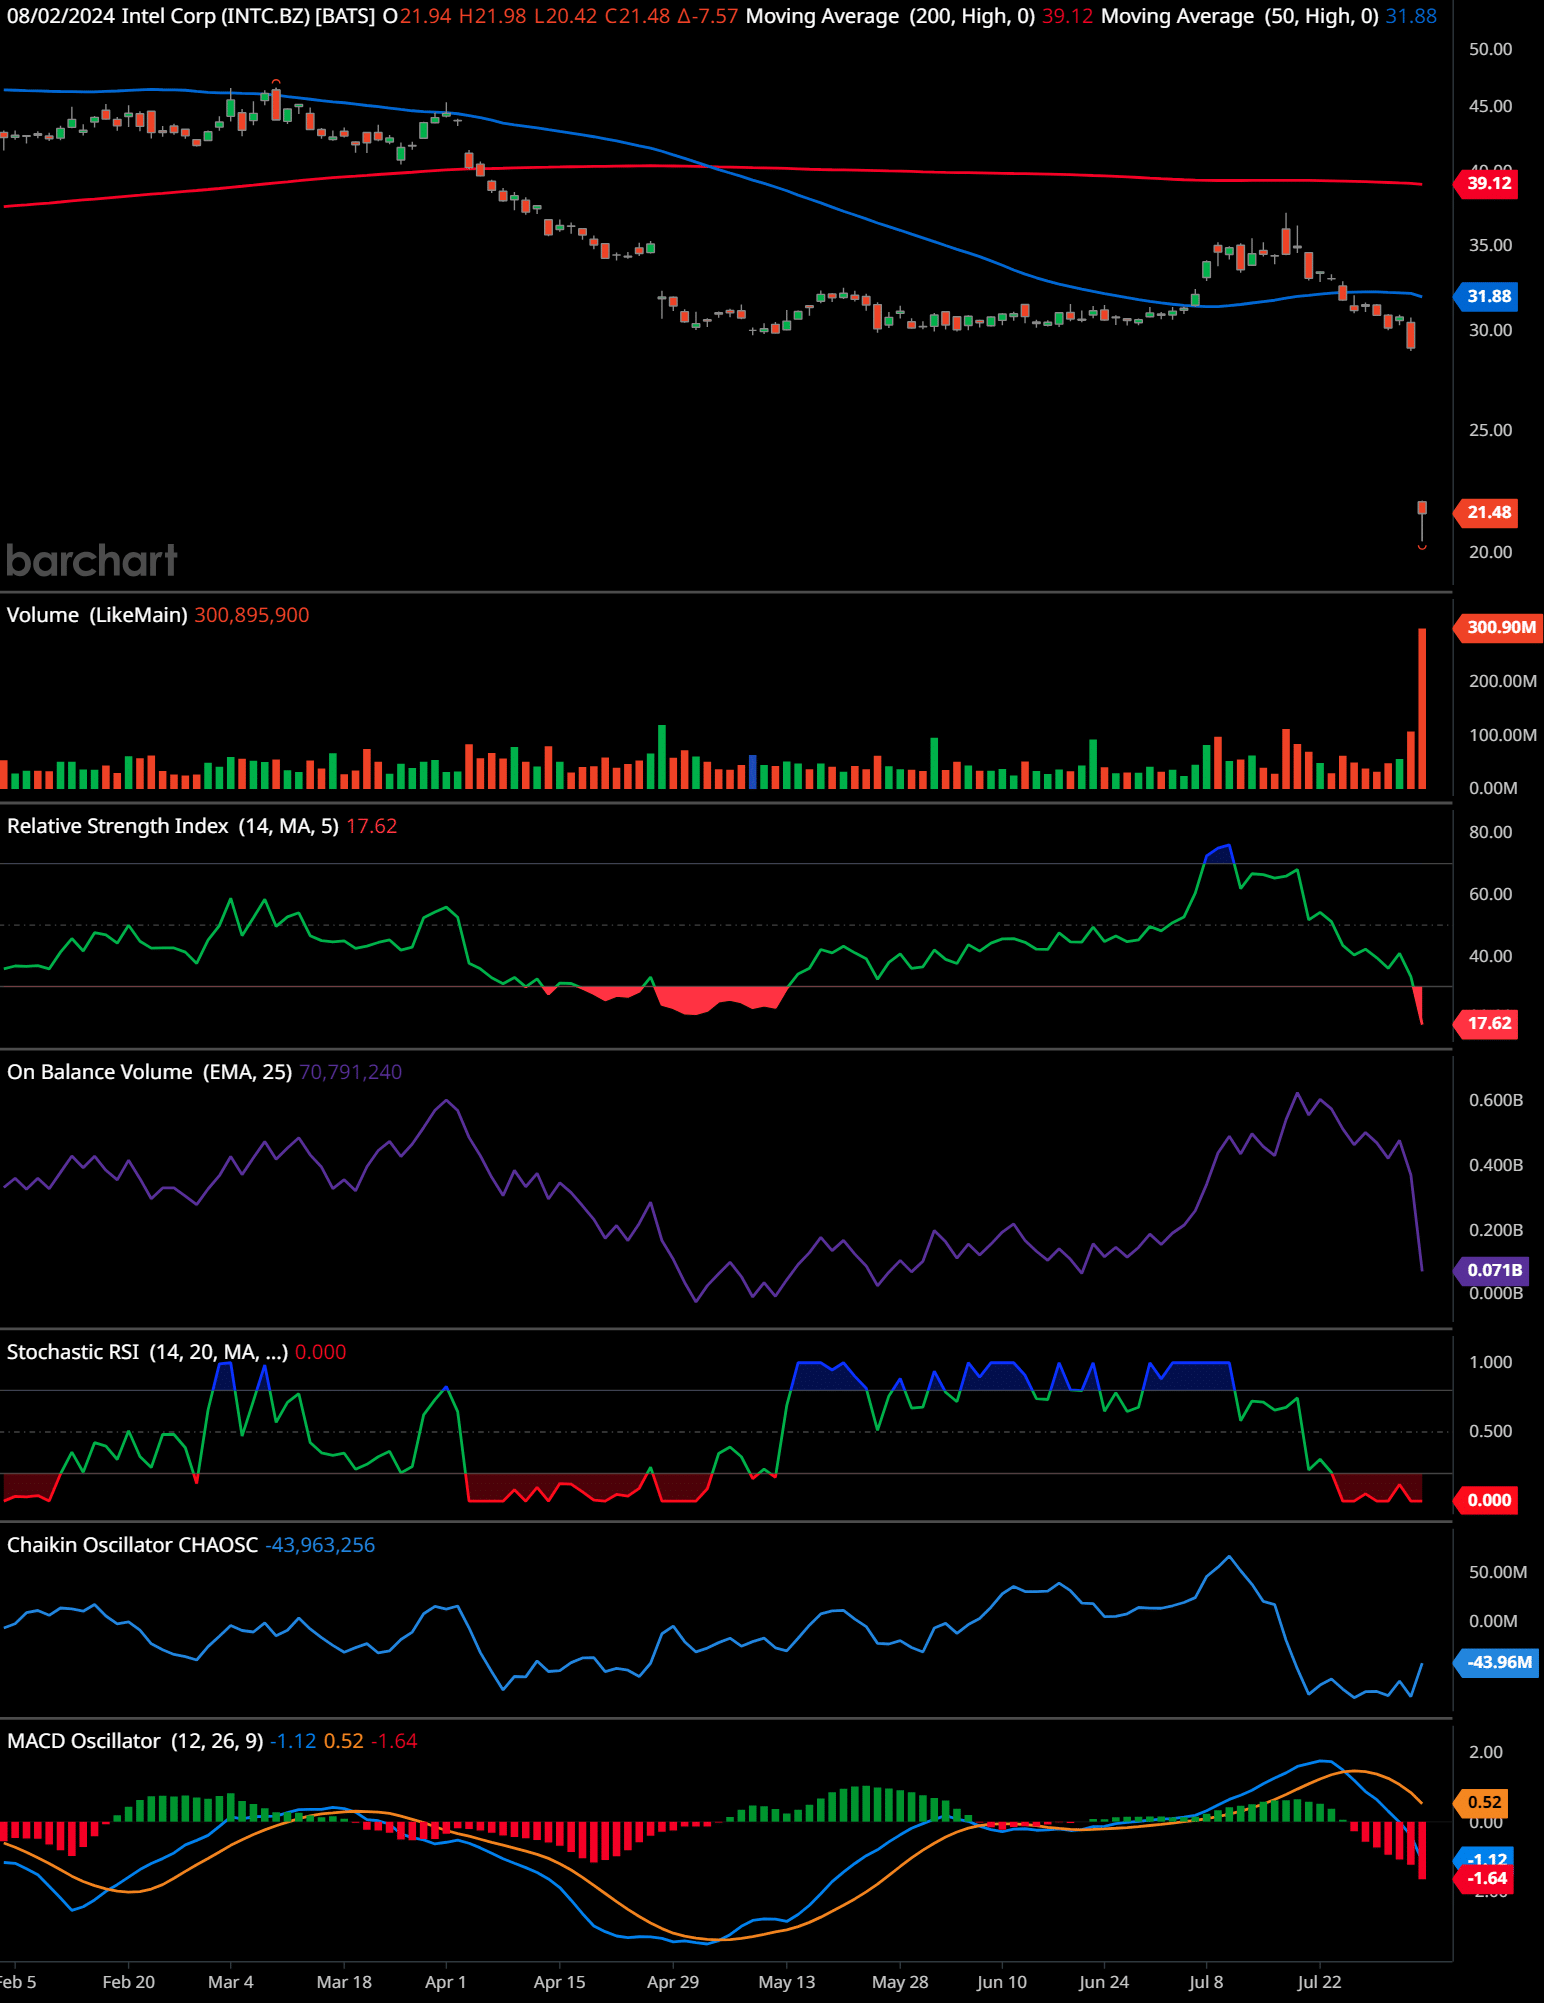Click the Volume reading 300,895,900
The image size is (1544, 2003).
point(252,615)
